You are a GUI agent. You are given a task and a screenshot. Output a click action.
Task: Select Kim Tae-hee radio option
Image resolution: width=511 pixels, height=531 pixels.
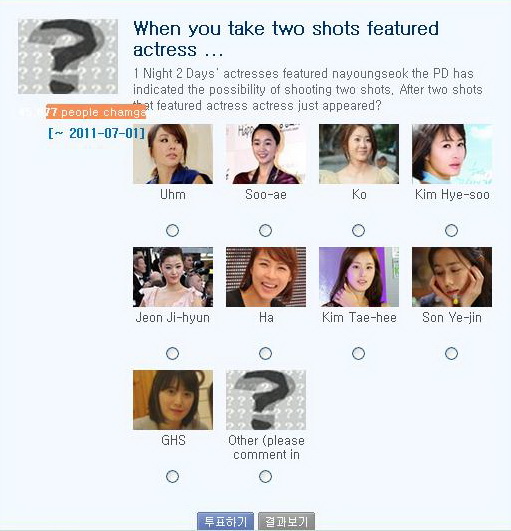[358, 354]
